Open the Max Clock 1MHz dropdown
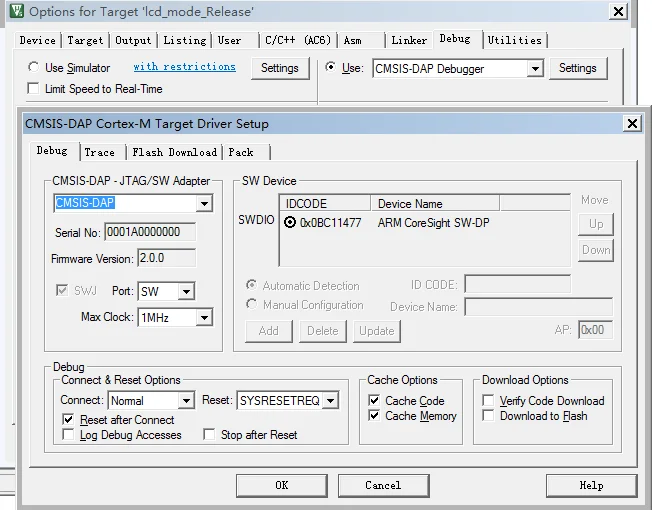652x510 pixels. tap(204, 318)
